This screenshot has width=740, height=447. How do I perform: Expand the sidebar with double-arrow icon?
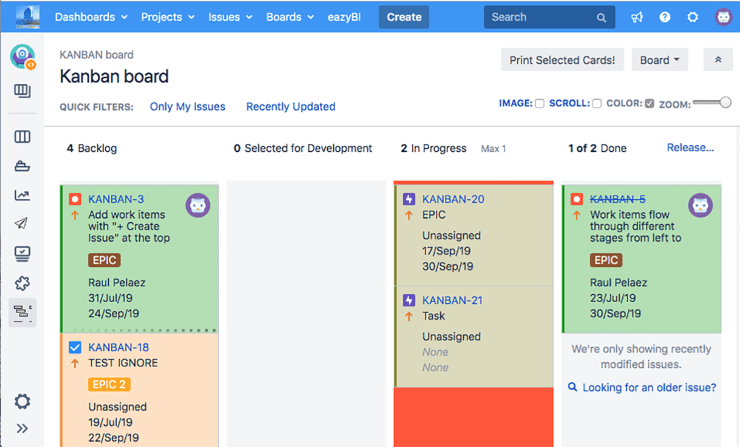point(22,429)
